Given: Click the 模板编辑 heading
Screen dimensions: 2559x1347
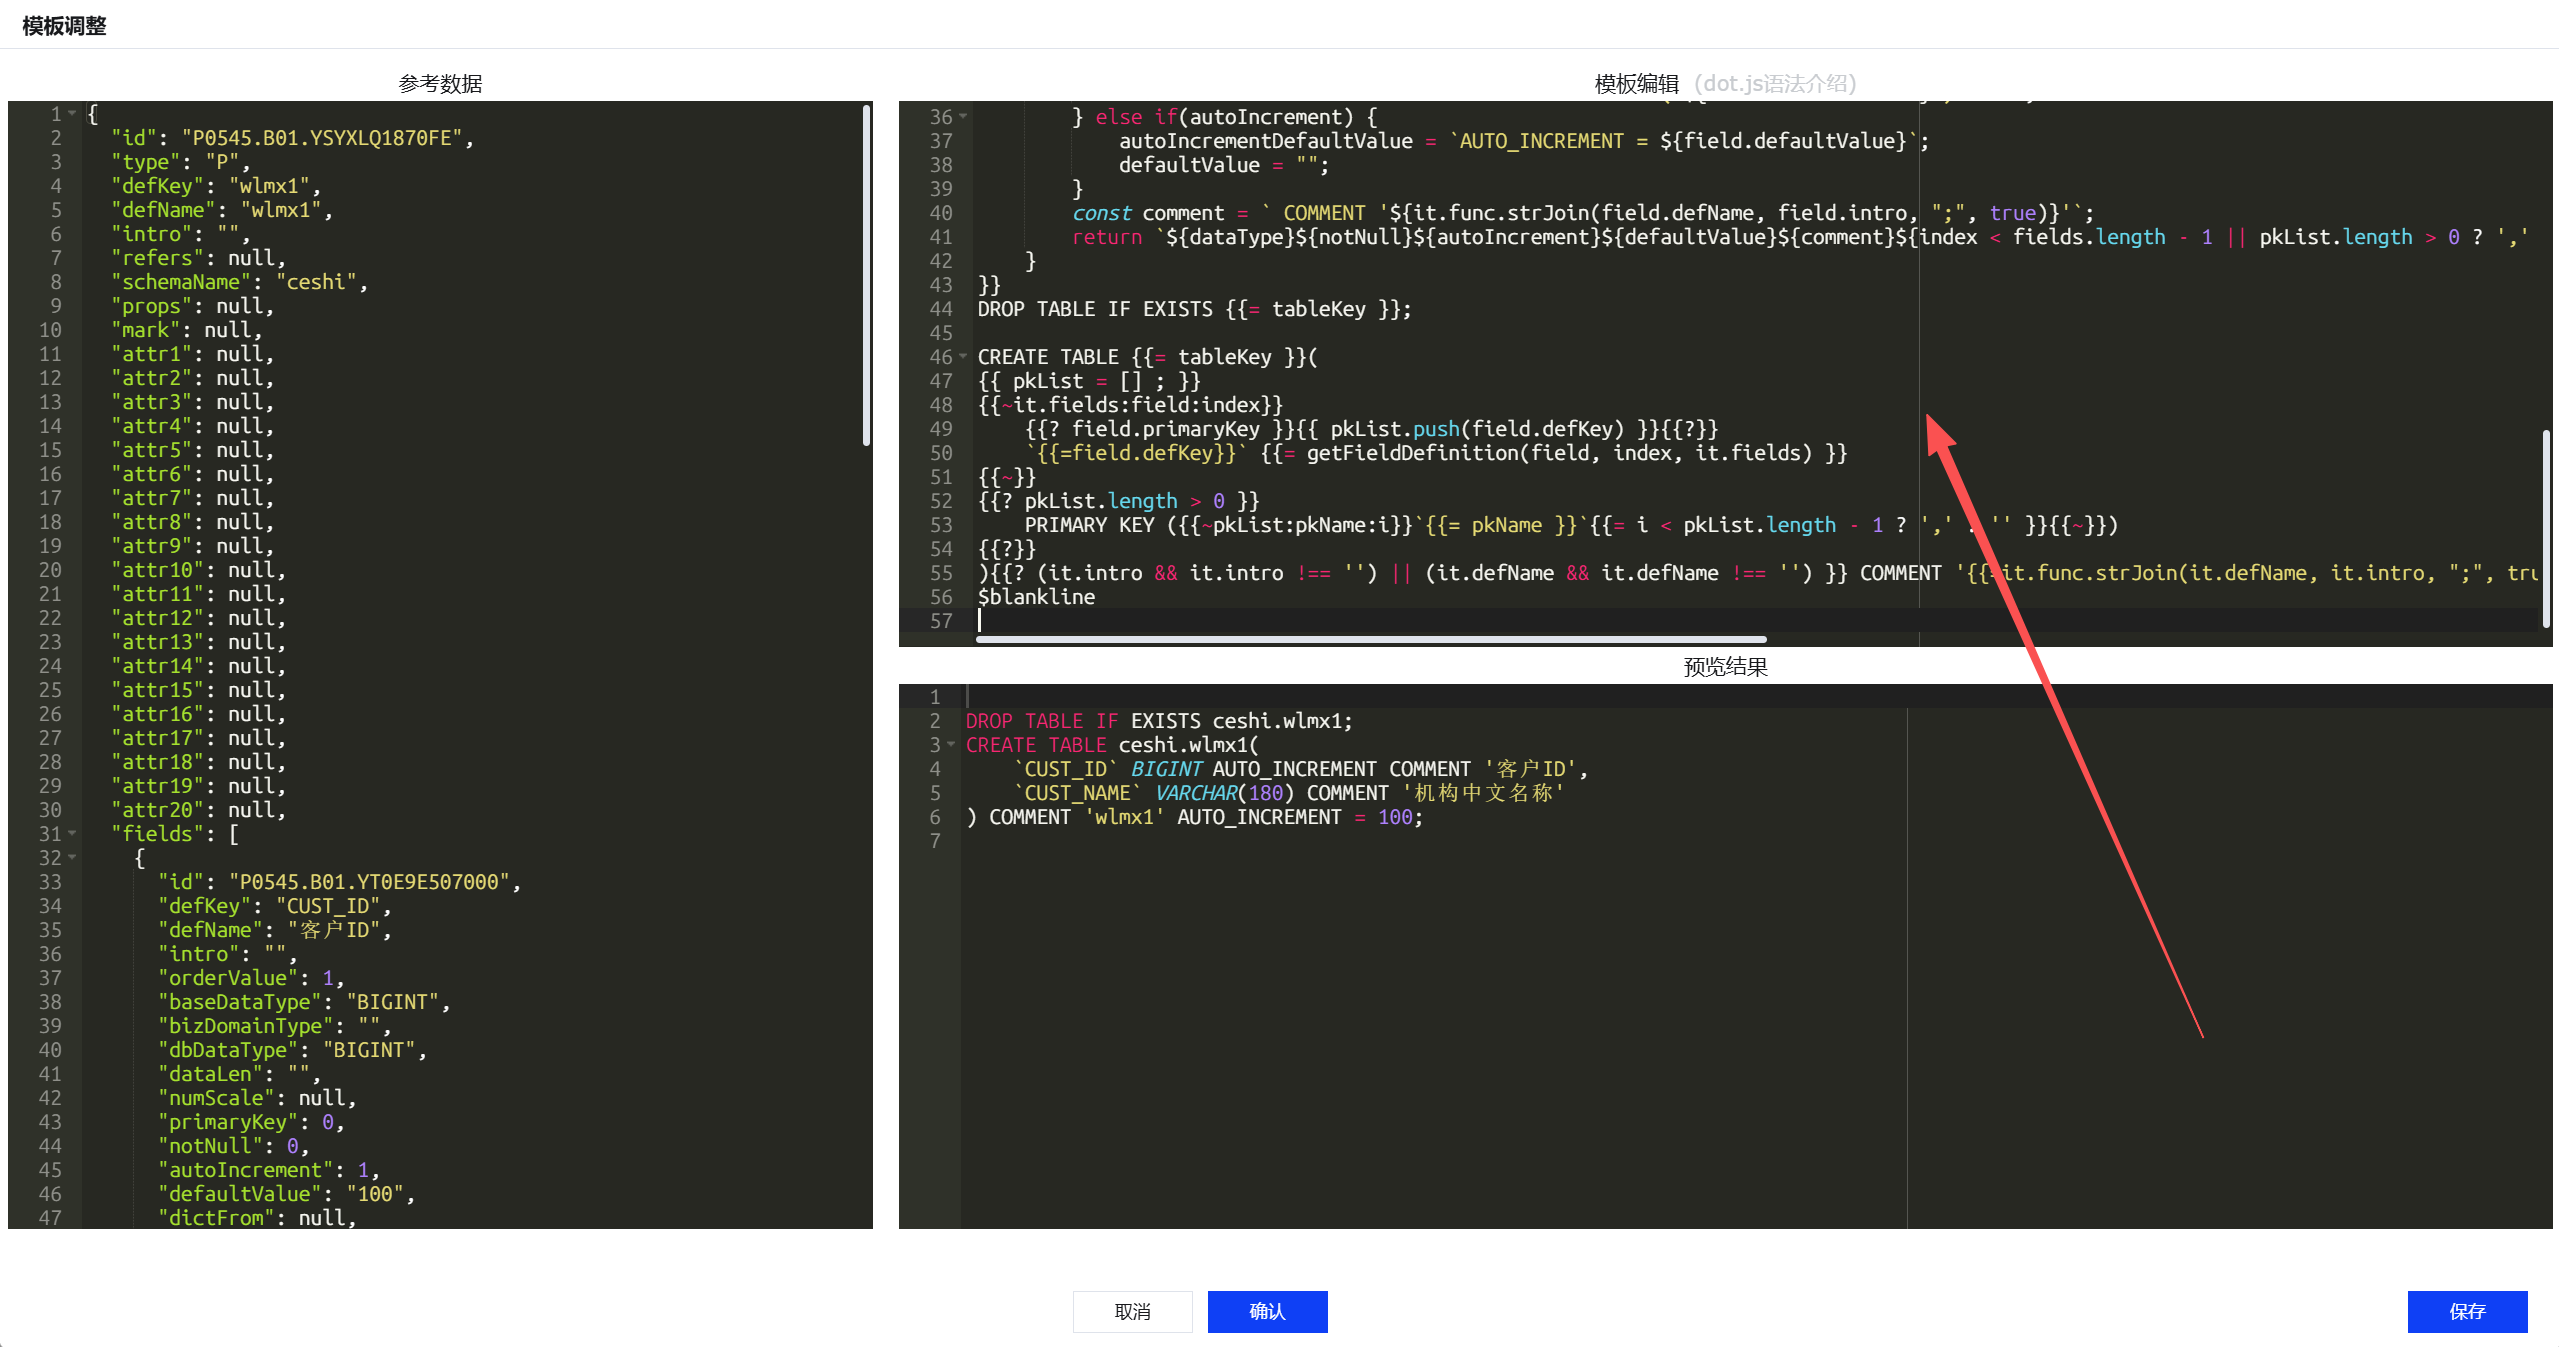Looking at the screenshot, I should 1636,83.
